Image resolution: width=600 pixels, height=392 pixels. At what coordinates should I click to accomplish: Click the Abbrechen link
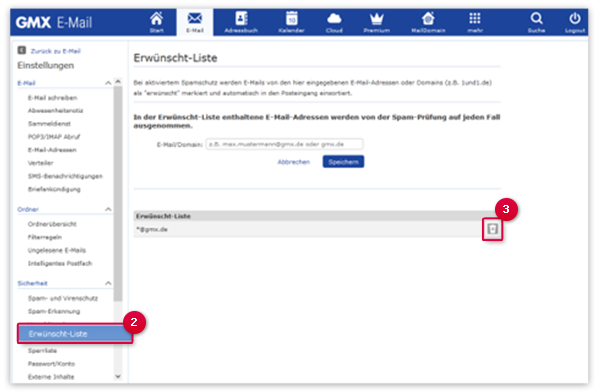[293, 162]
